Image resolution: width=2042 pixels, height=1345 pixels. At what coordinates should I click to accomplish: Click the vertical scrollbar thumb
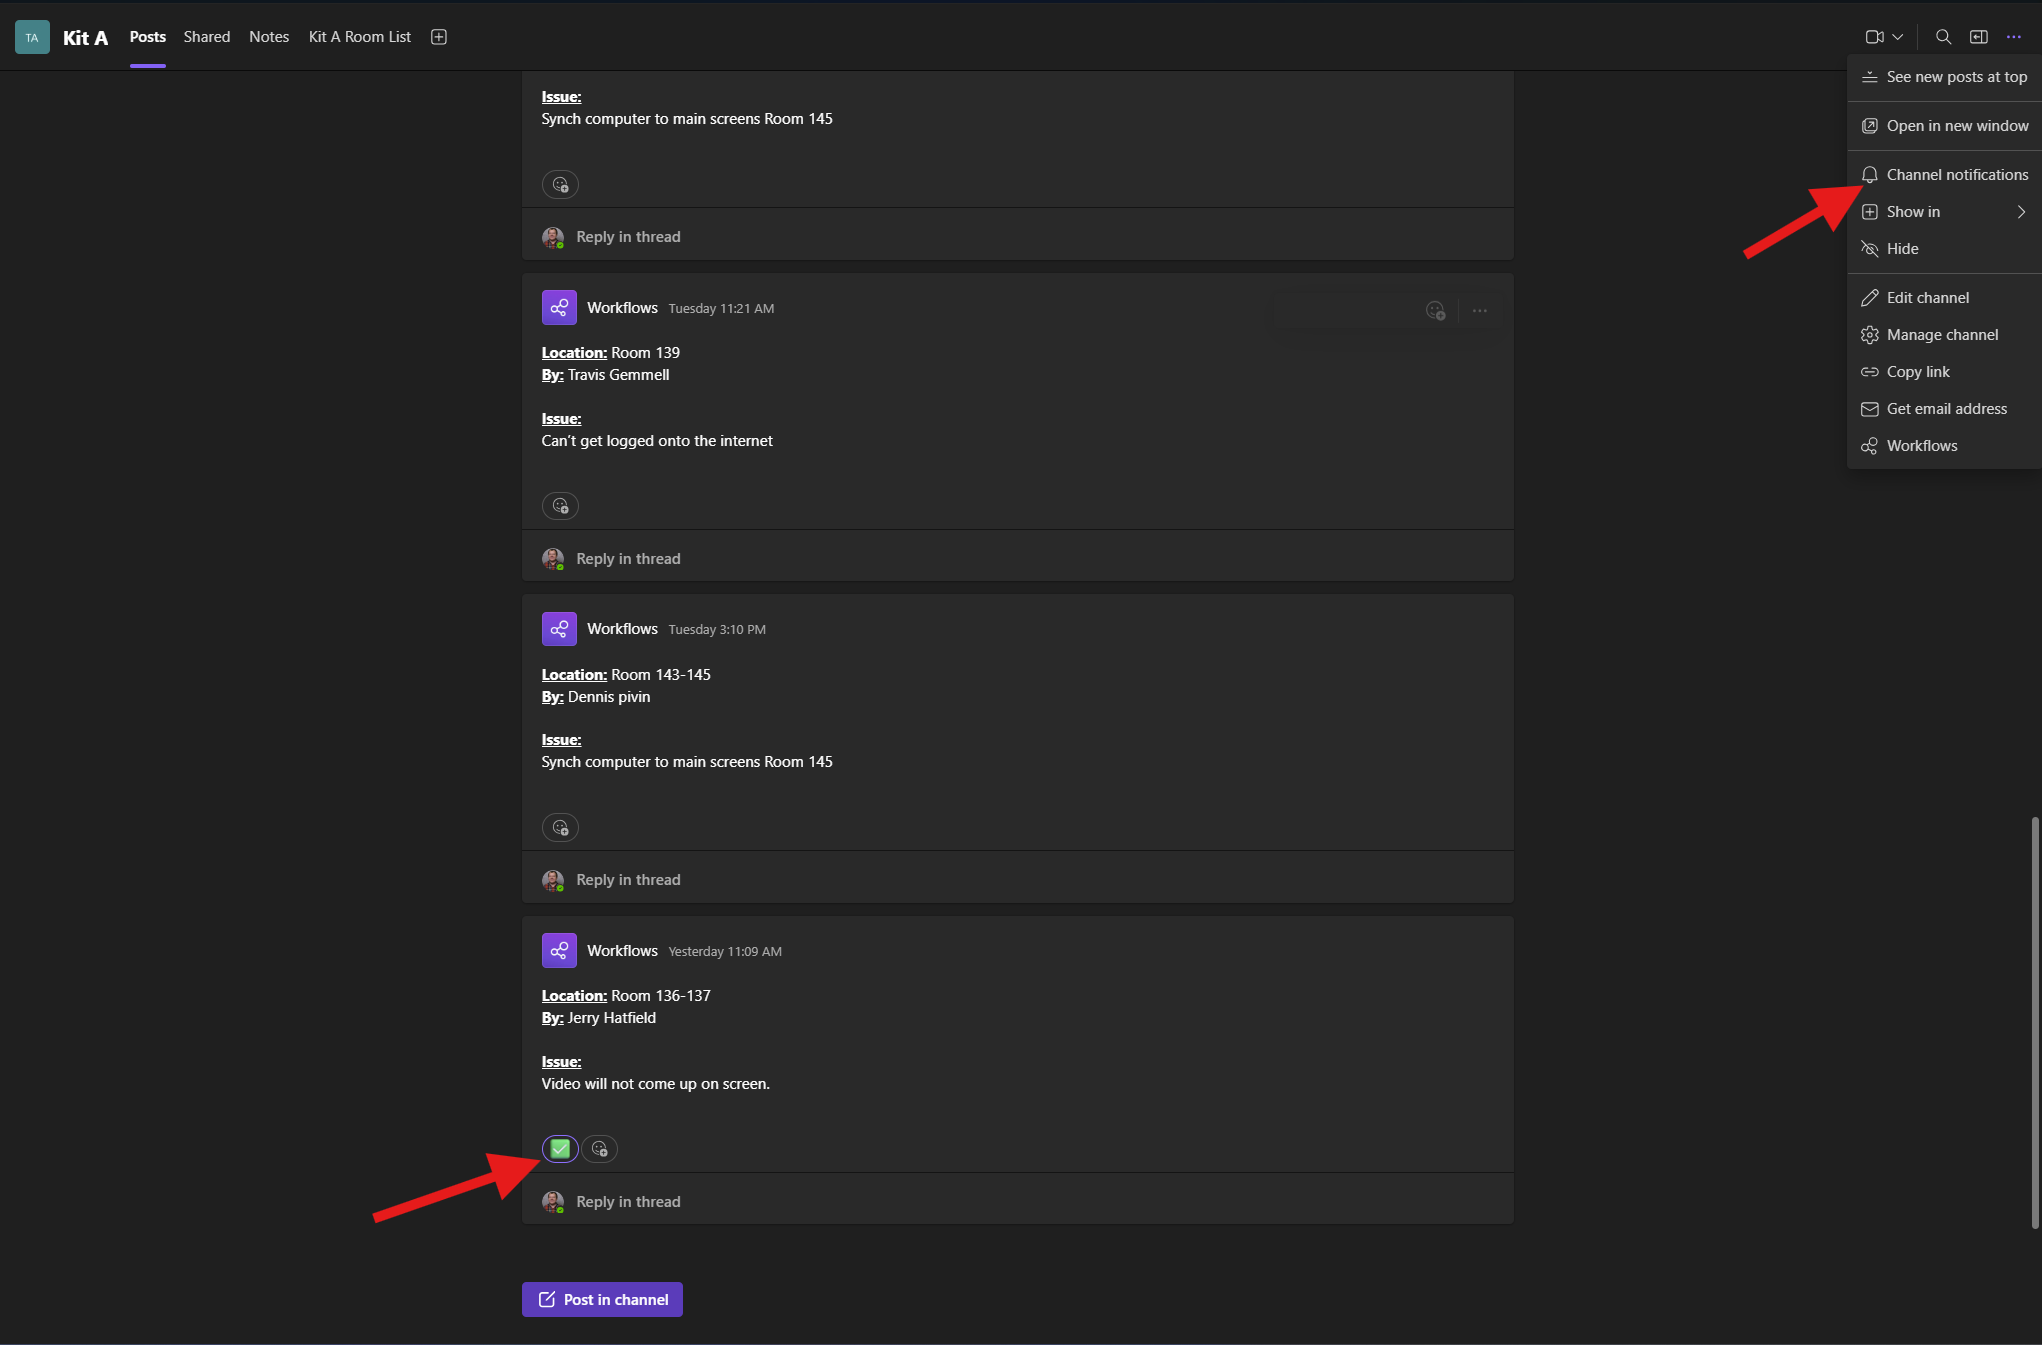[x=2034, y=1020]
